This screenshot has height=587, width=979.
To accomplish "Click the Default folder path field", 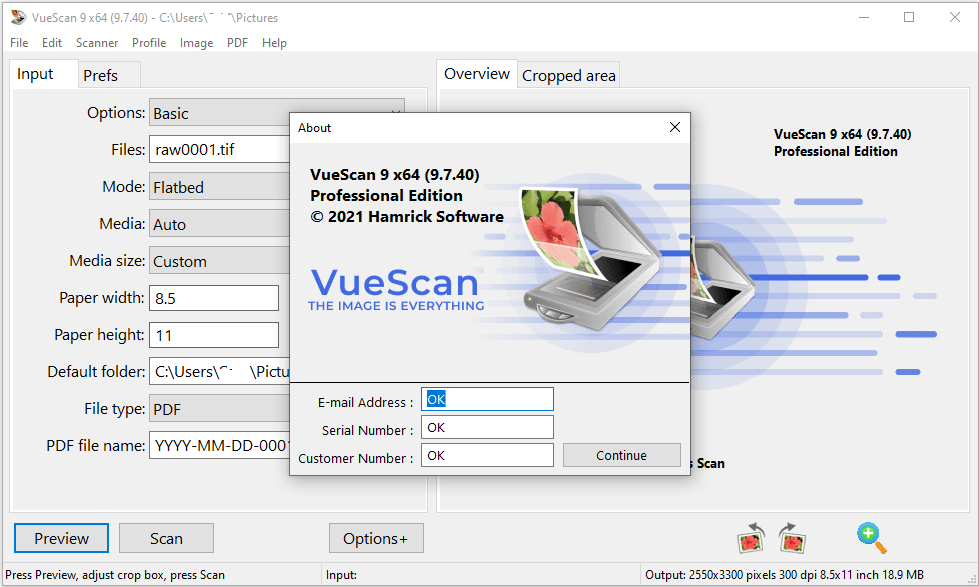I will (219, 372).
